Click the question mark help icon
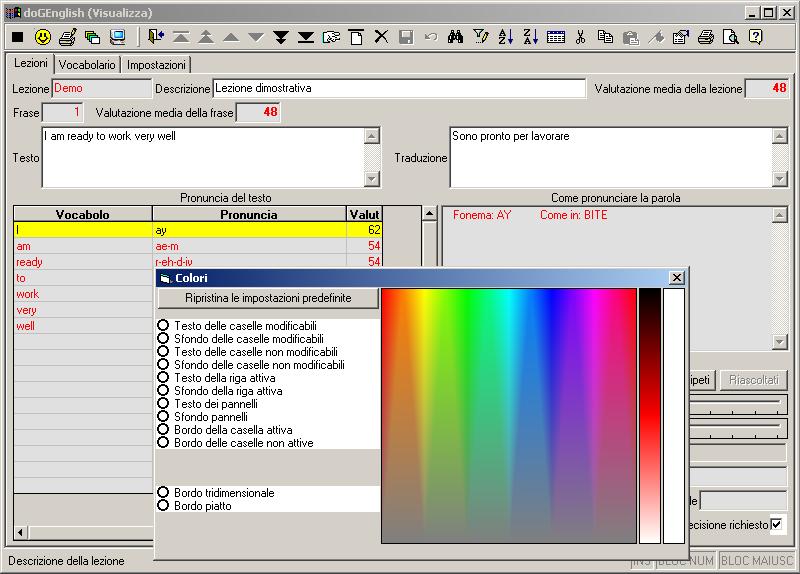Screen dimensions: 800x574 pos(756,37)
